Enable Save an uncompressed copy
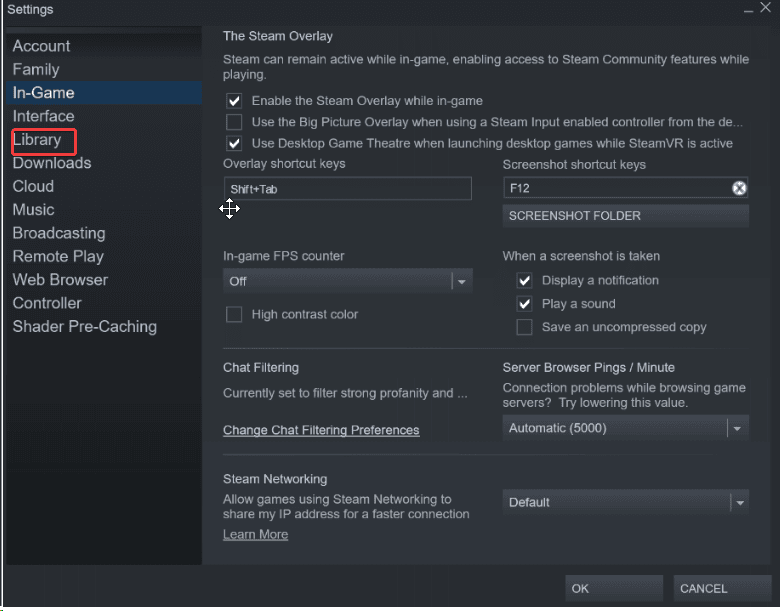This screenshot has height=611, width=780. [524, 327]
